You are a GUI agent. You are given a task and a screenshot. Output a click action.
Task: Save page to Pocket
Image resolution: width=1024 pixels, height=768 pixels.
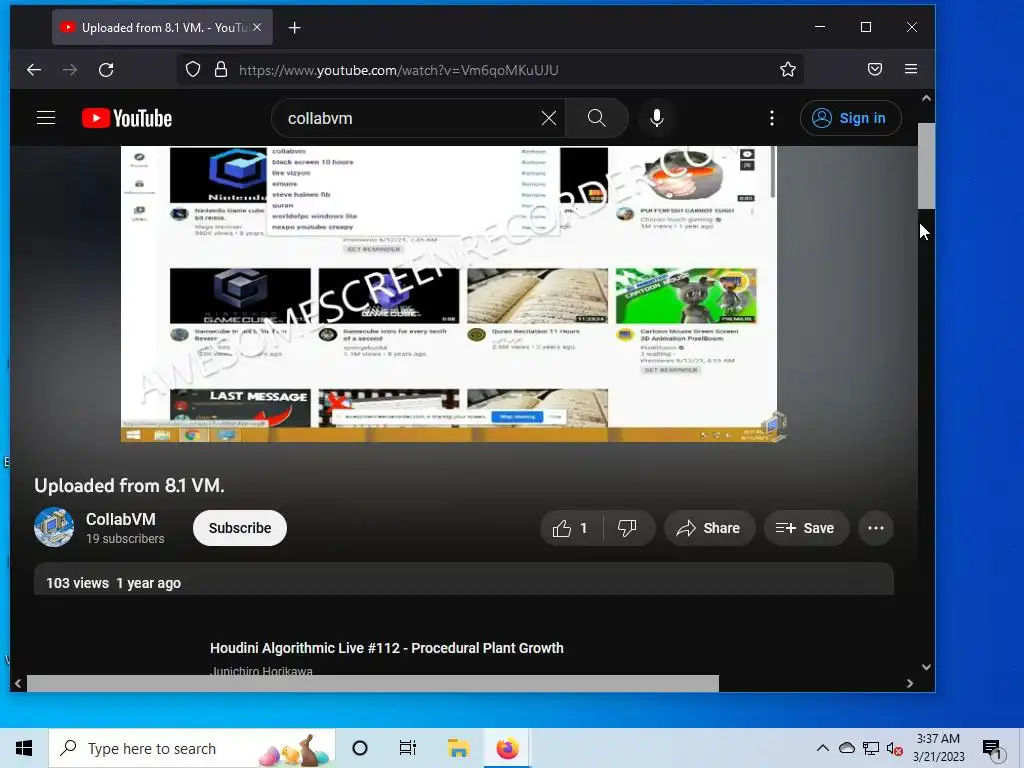[875, 69]
